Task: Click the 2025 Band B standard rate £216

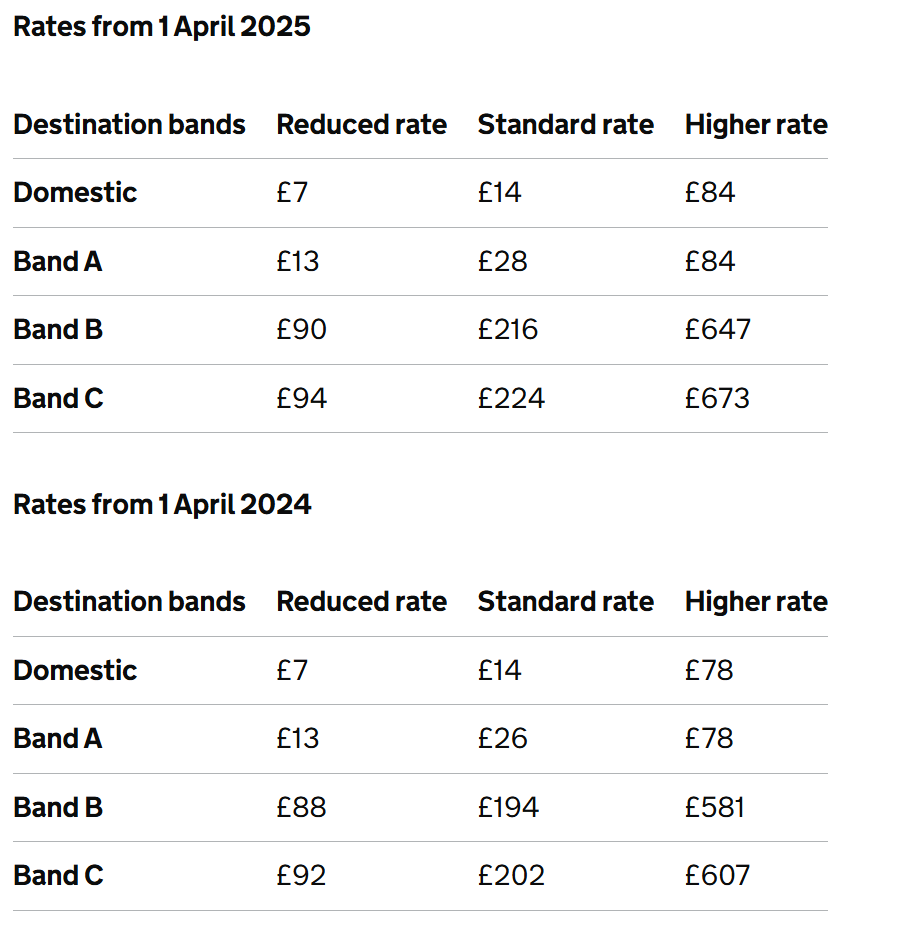Action: (507, 330)
